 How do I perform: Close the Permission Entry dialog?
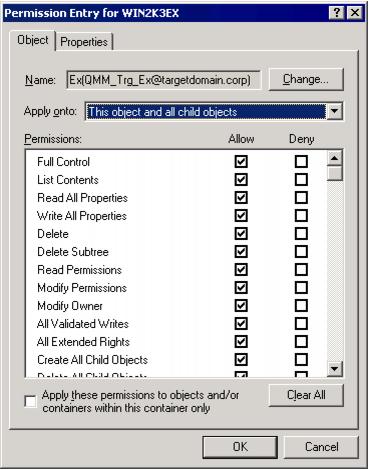coord(355,13)
